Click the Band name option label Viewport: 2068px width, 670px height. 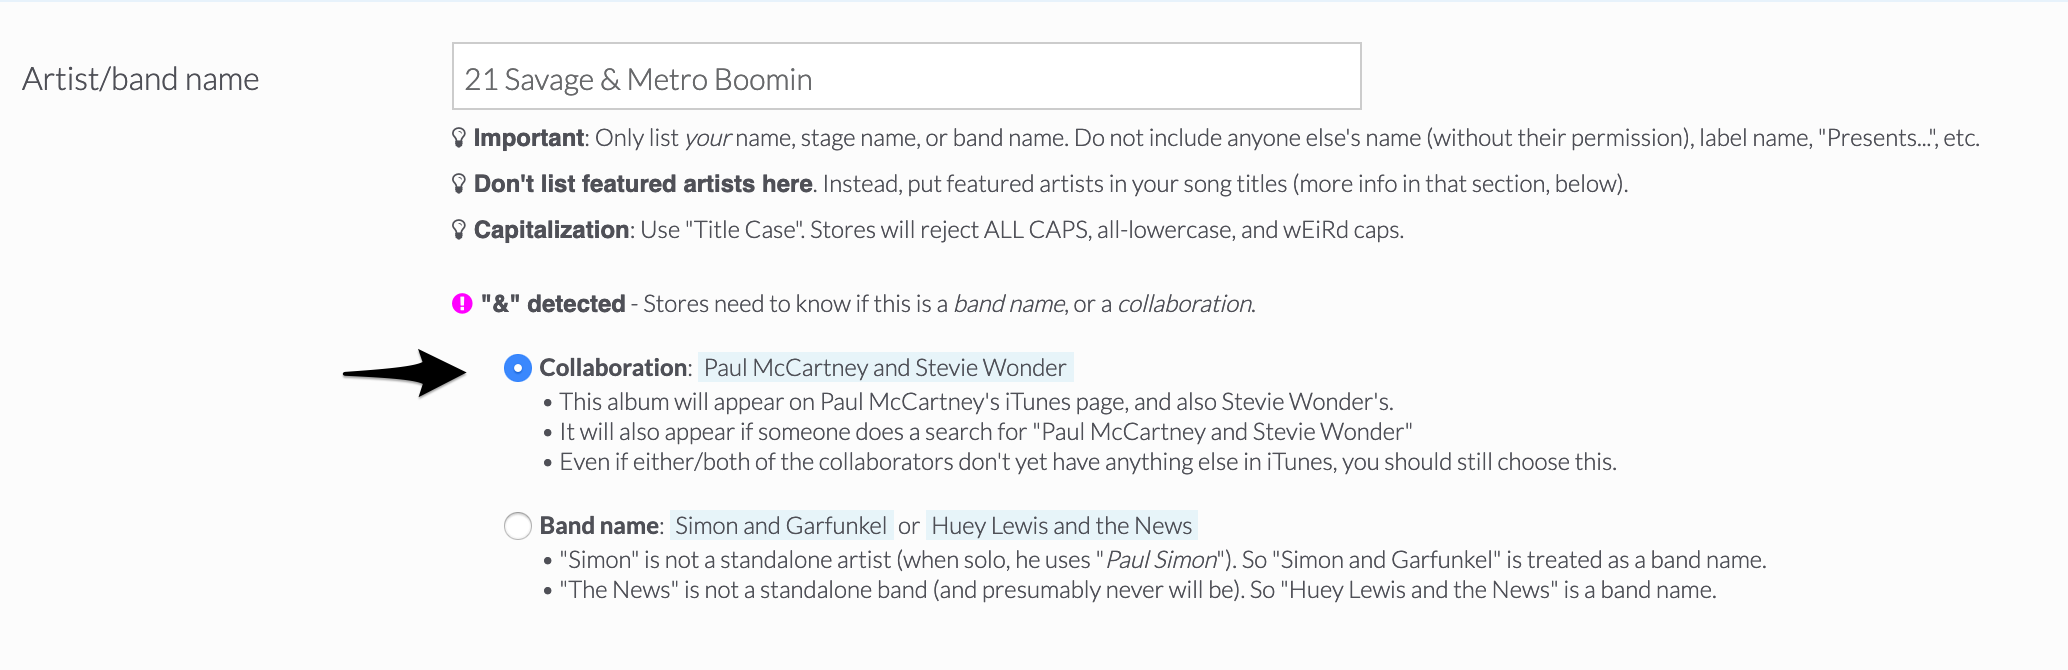coord(600,525)
